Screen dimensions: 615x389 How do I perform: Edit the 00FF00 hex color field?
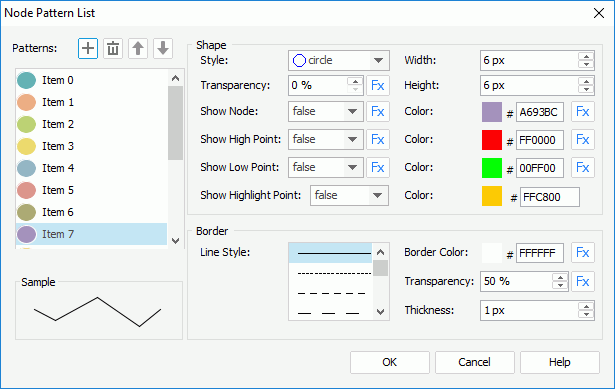point(540,168)
